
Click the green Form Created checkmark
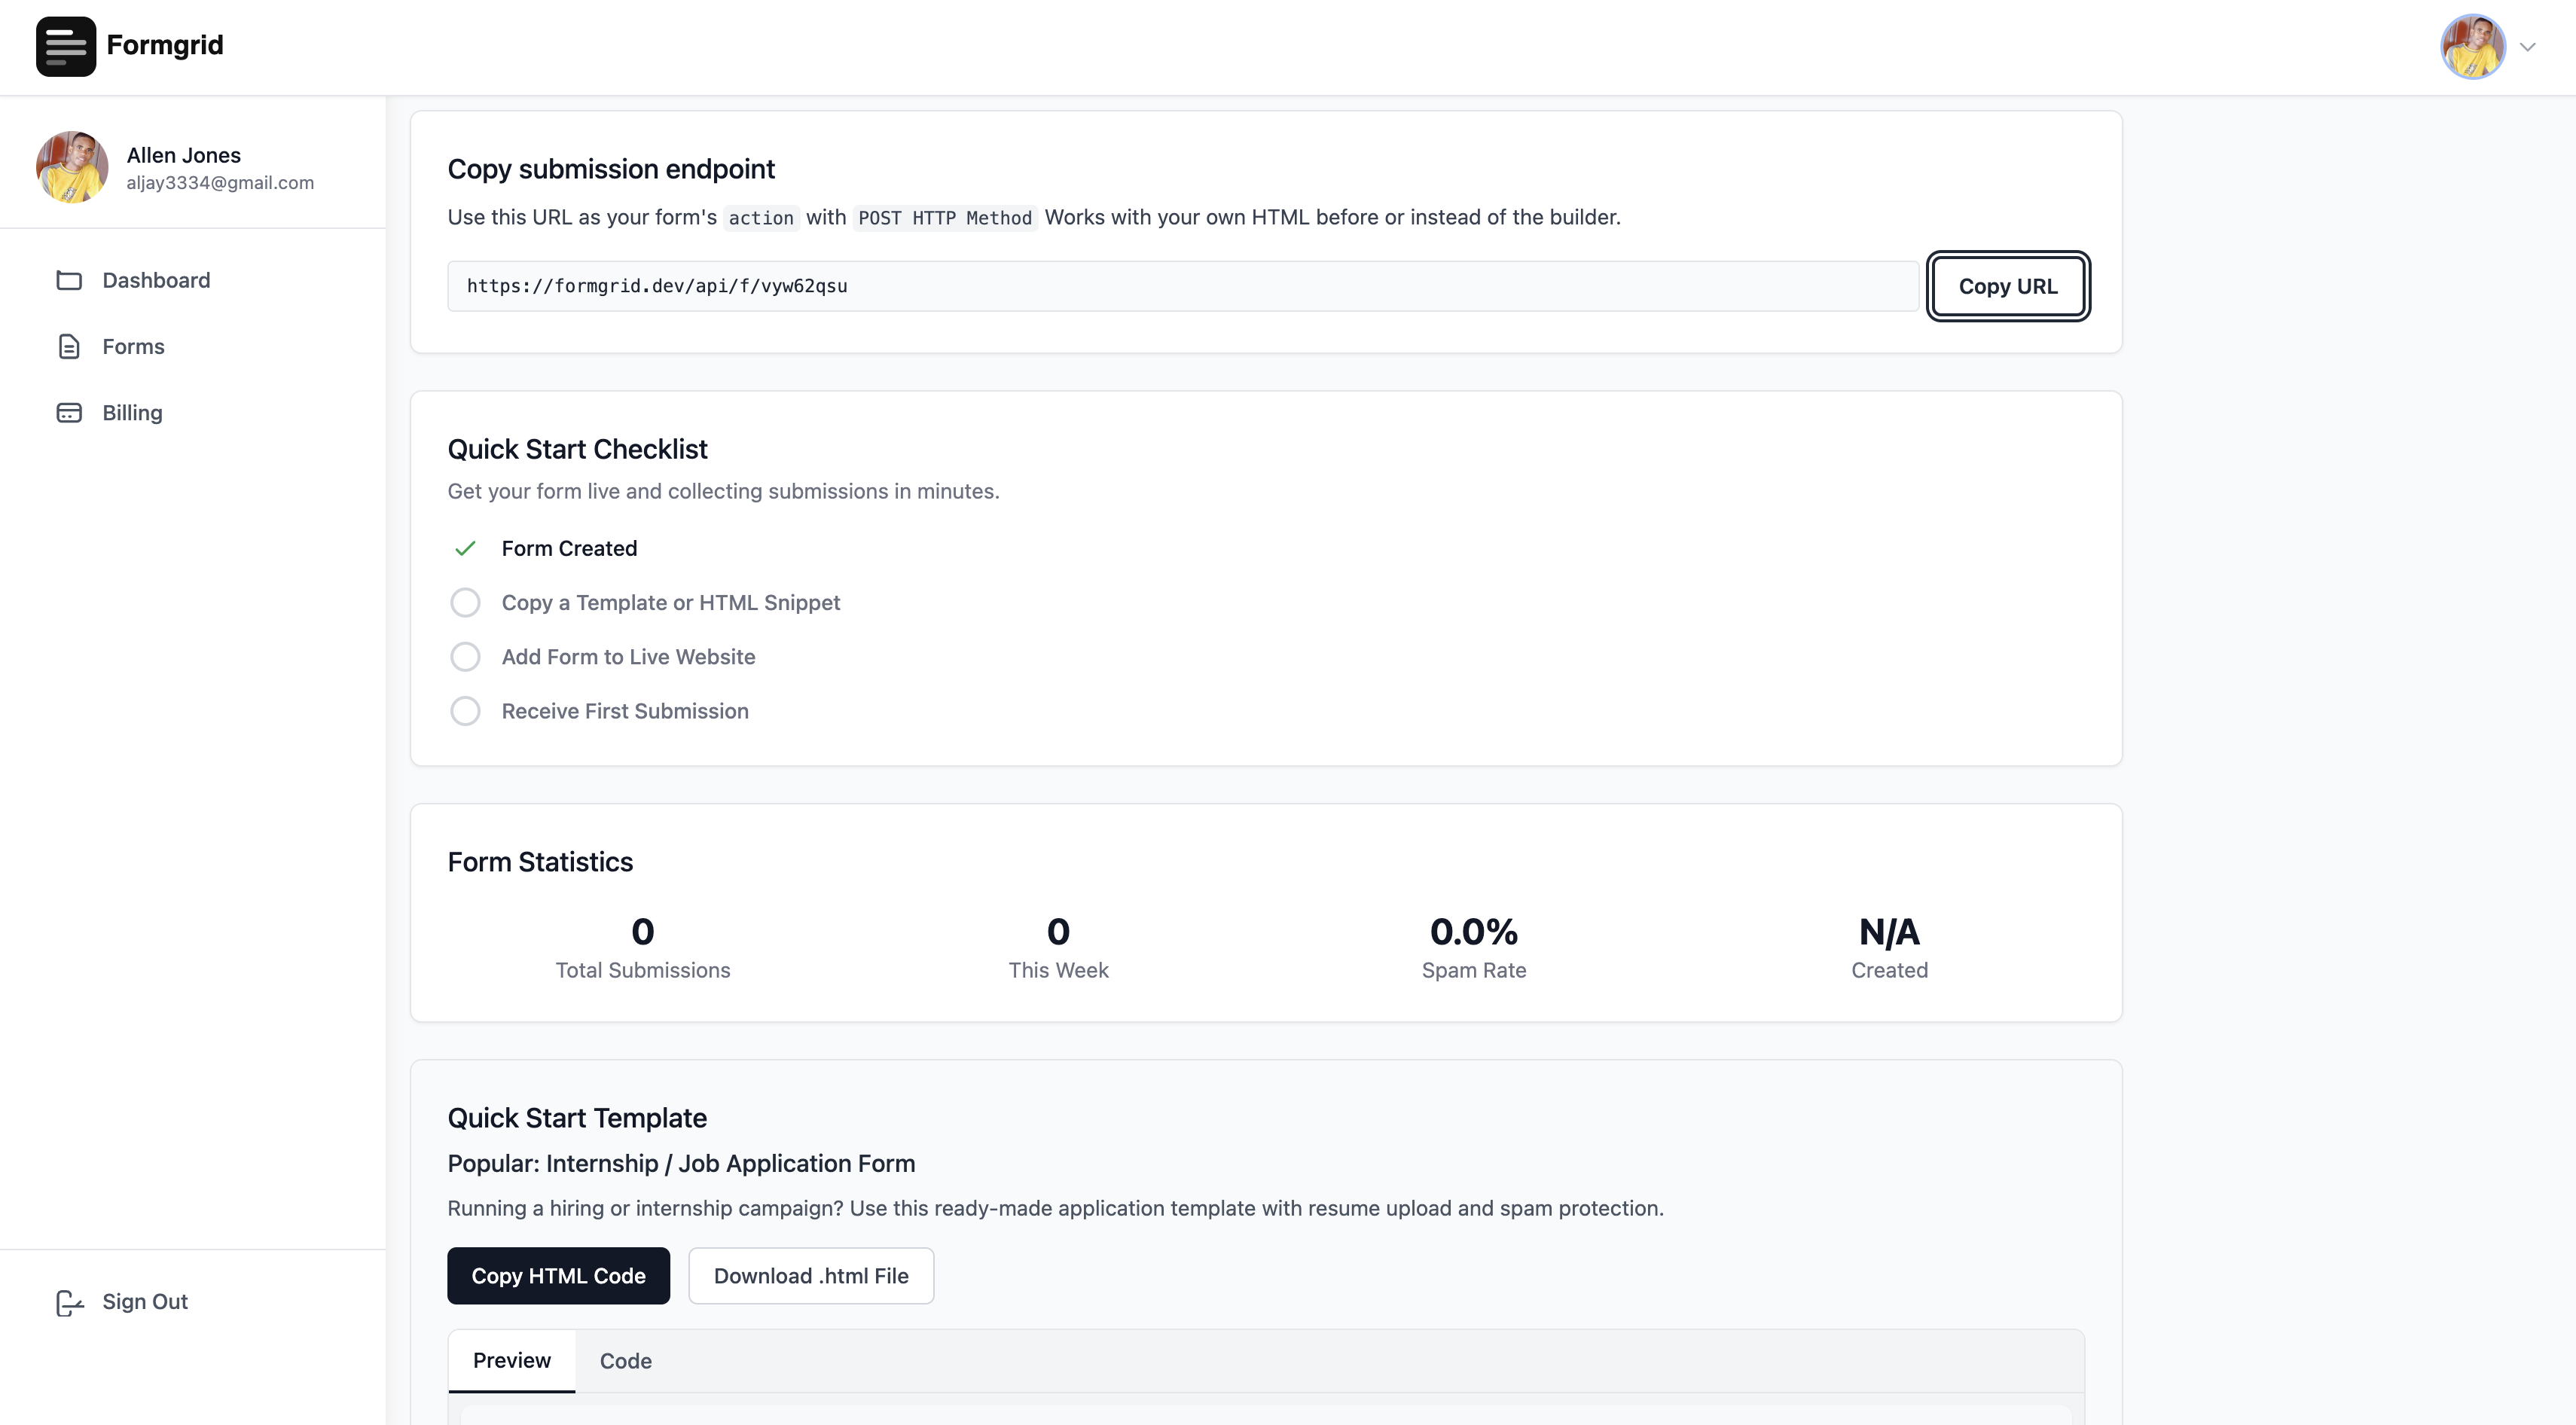(465, 549)
